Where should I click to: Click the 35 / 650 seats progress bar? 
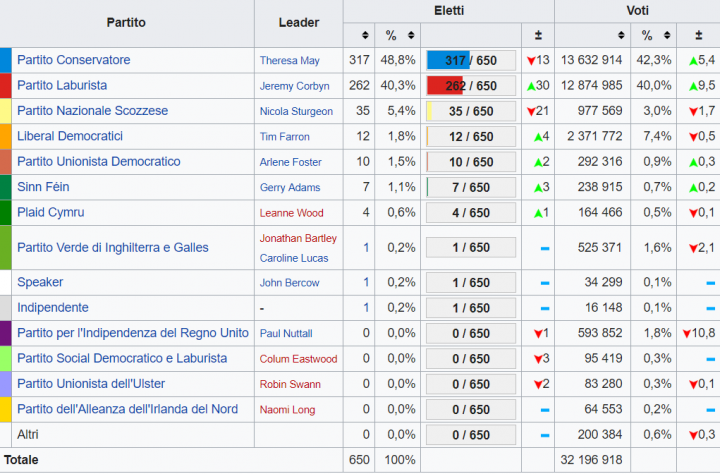pos(471,111)
